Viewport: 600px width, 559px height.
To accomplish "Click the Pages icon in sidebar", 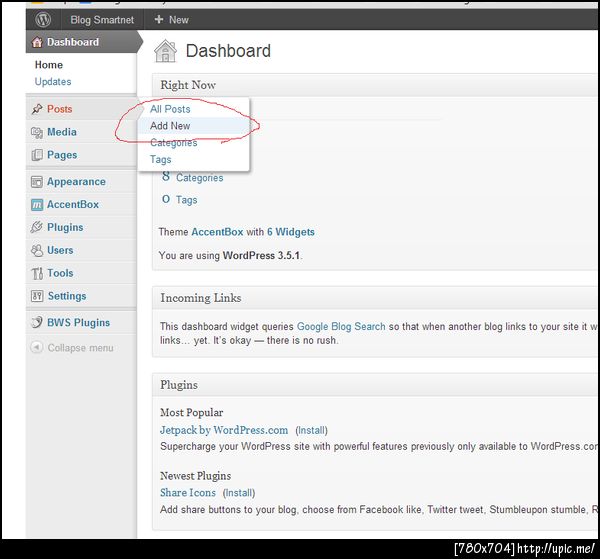I will (x=37, y=155).
